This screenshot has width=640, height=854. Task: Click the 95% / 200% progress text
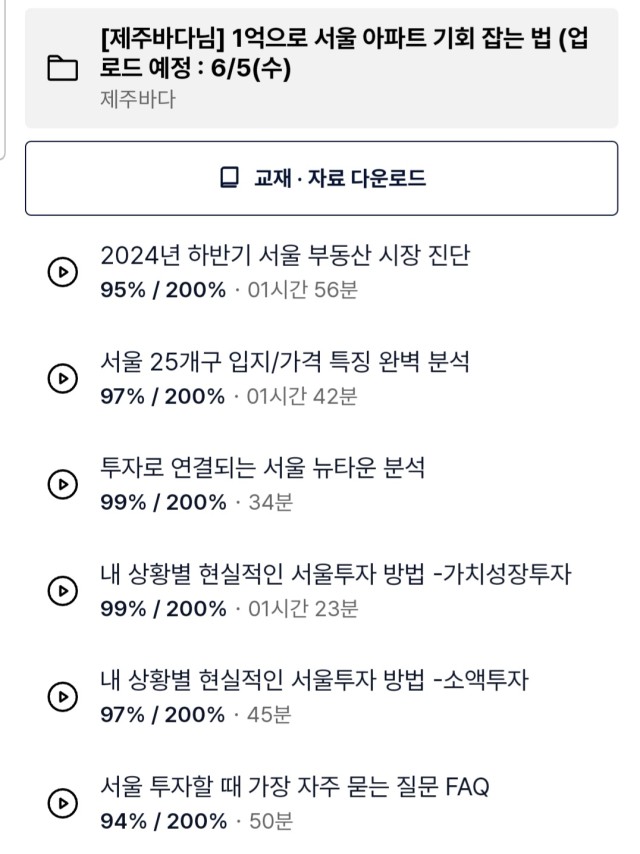coord(163,290)
